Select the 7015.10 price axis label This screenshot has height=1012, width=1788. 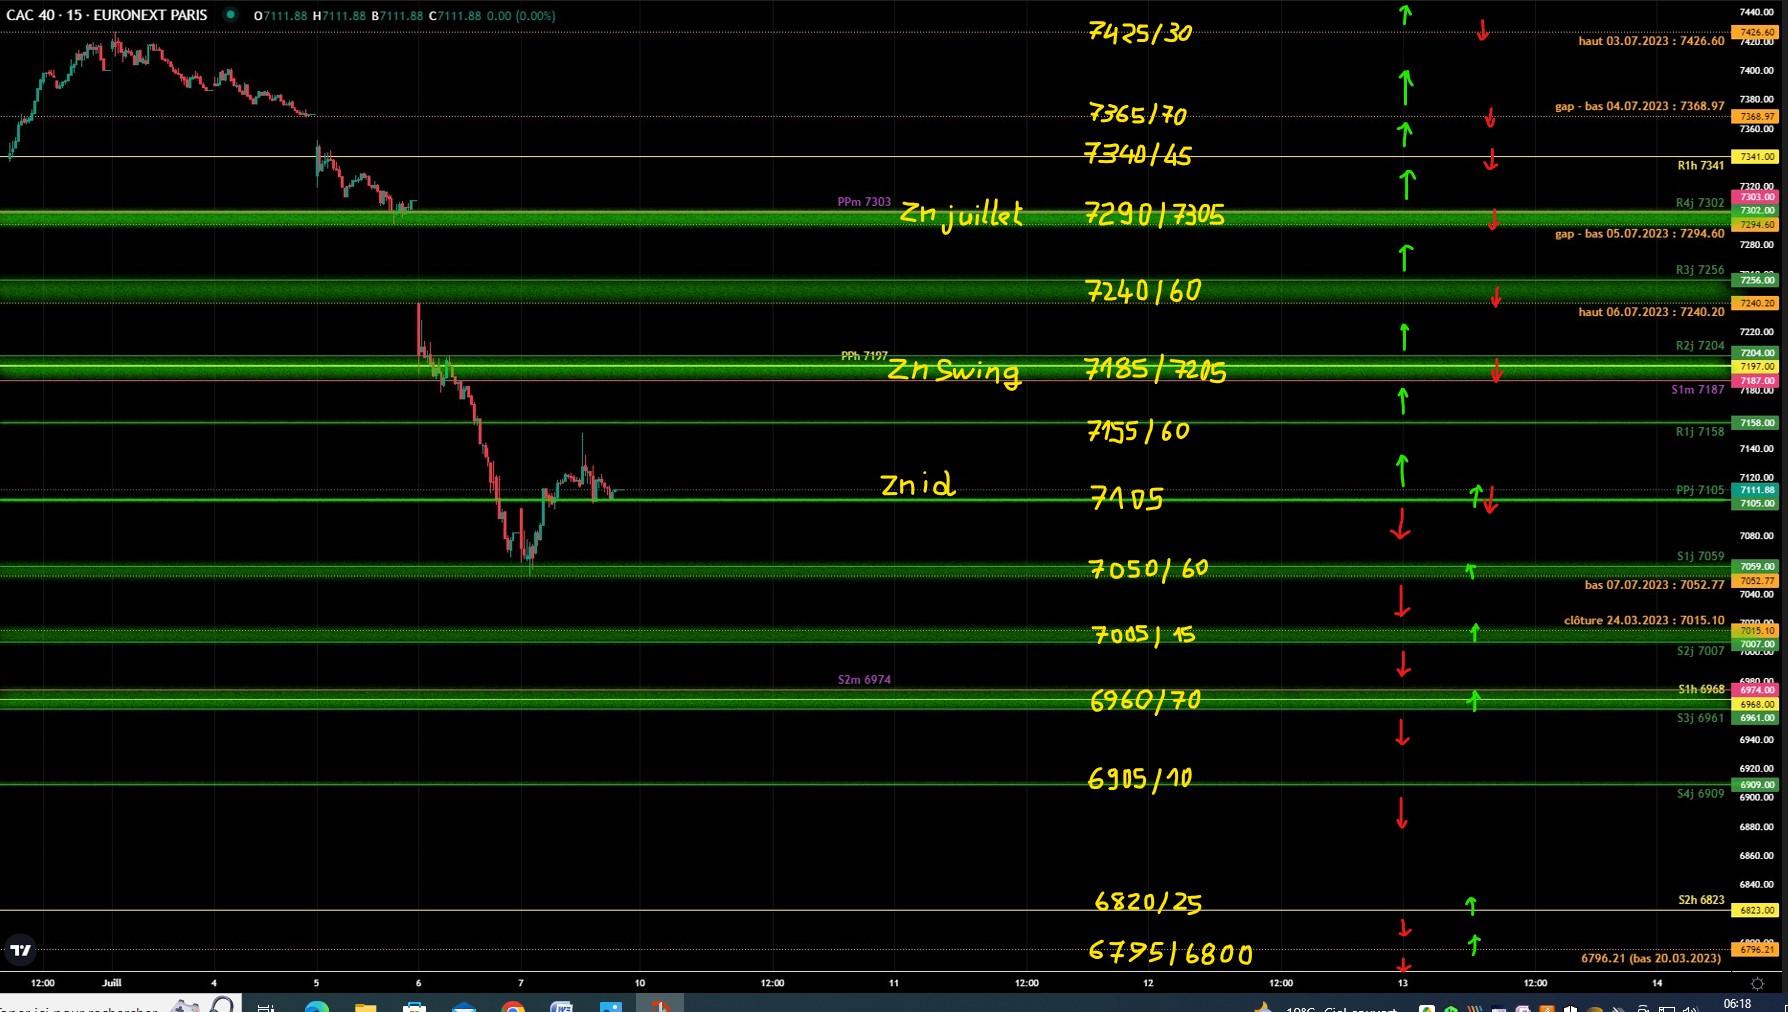coord(1757,631)
